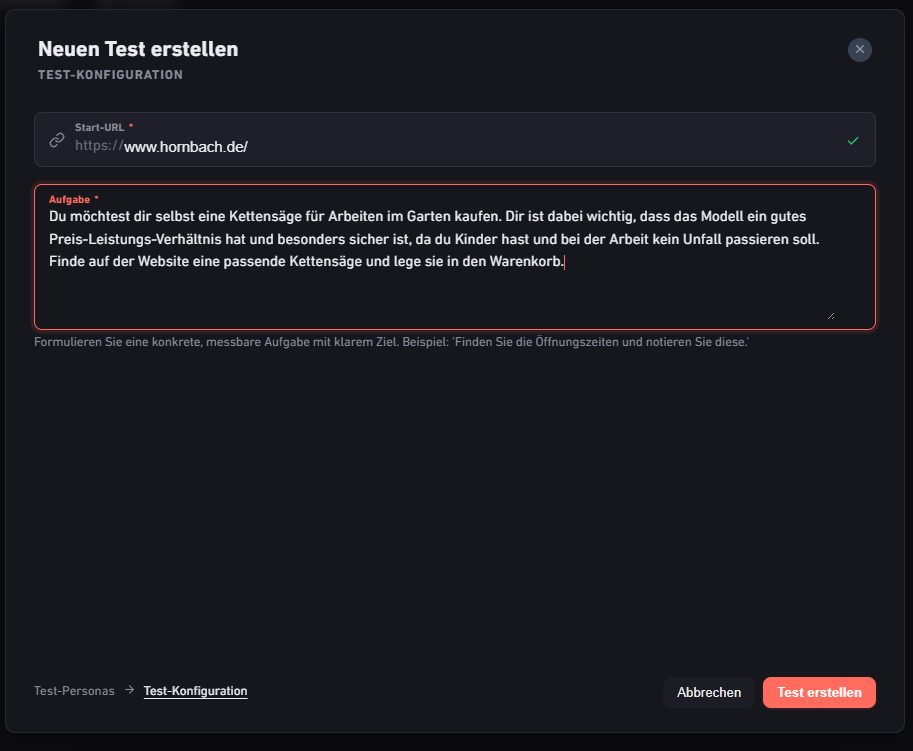Click the TEST-KONFIGURATION subtitle
The image size is (913, 751).
[110, 75]
